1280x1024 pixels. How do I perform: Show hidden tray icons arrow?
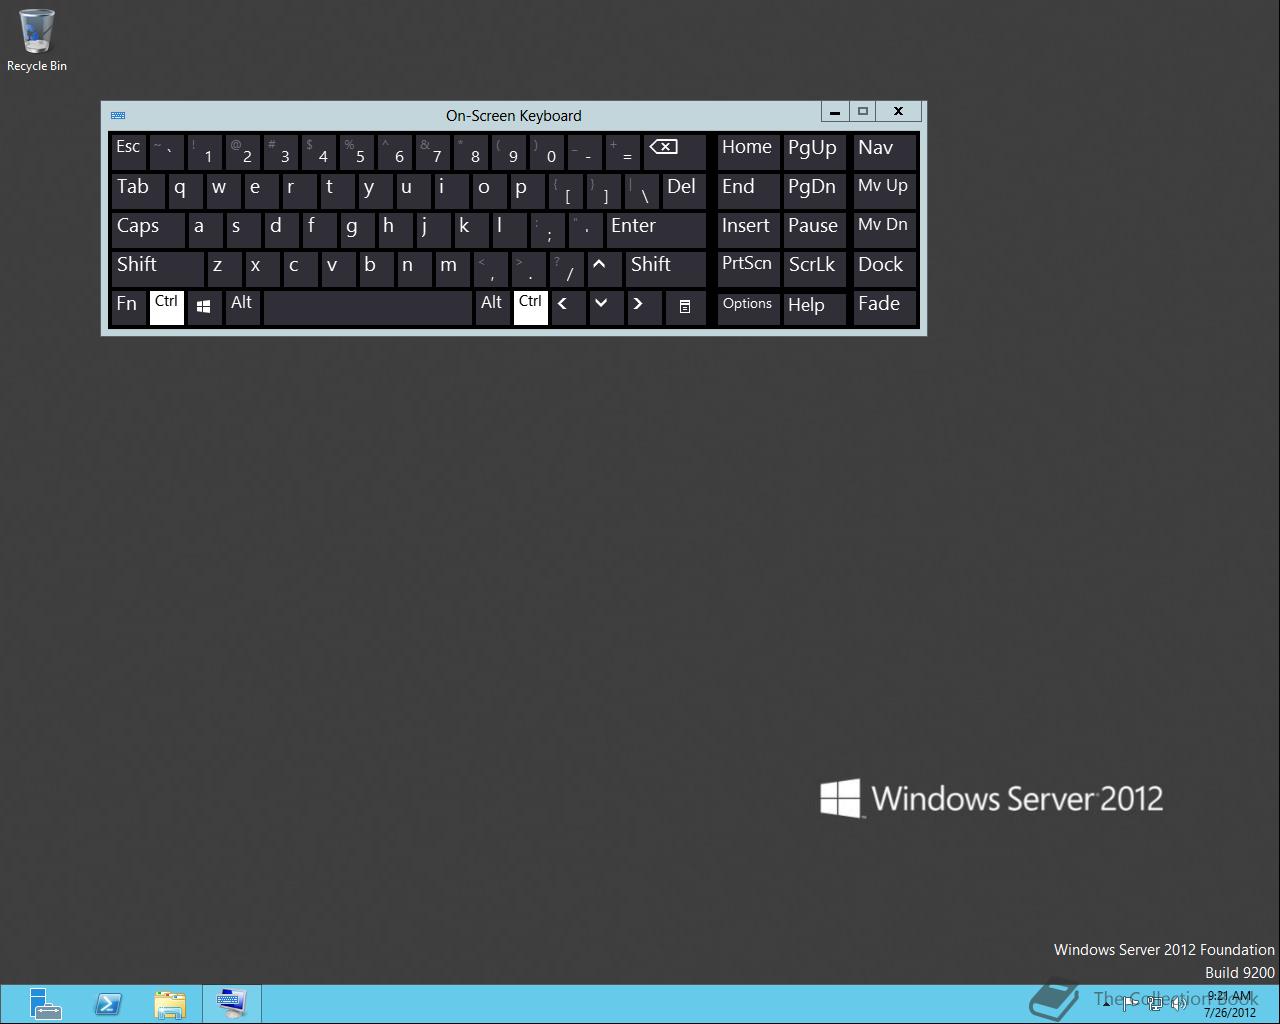pyautogui.click(x=1106, y=1004)
